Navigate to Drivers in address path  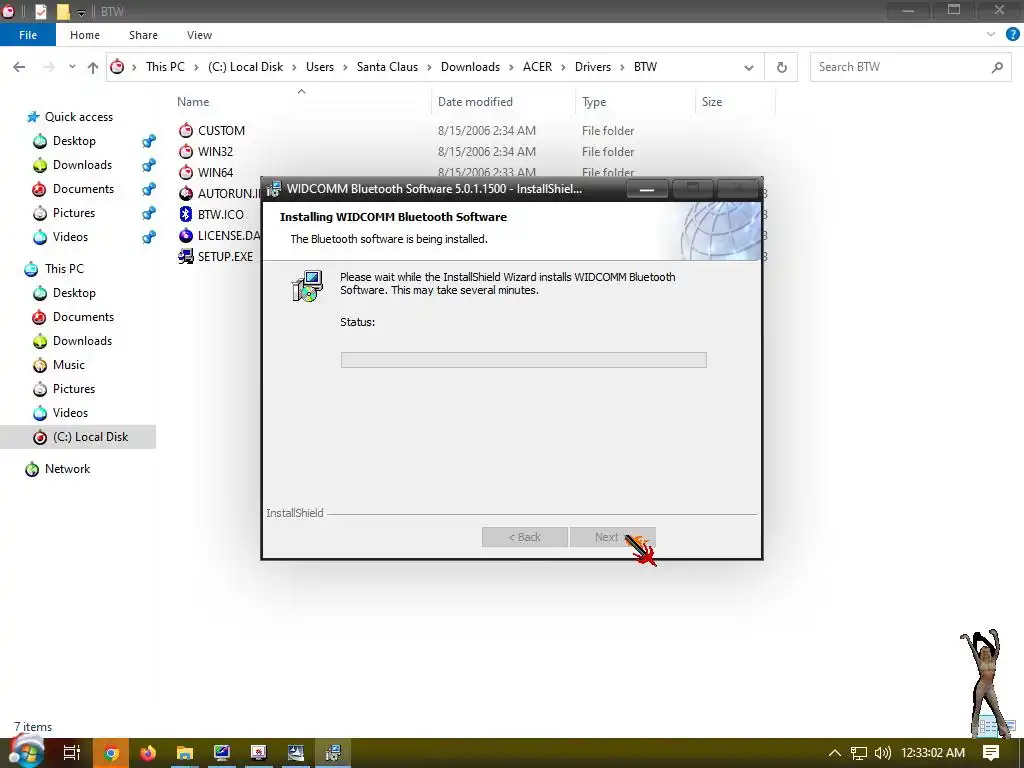point(593,67)
